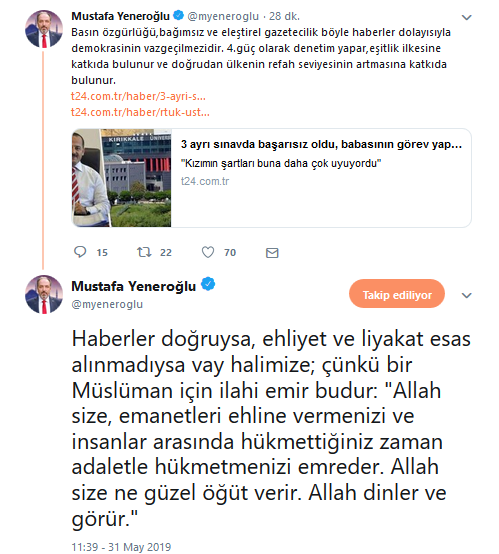Open the t24.com.tr/haber/3-ayri-s... link

tap(138, 96)
